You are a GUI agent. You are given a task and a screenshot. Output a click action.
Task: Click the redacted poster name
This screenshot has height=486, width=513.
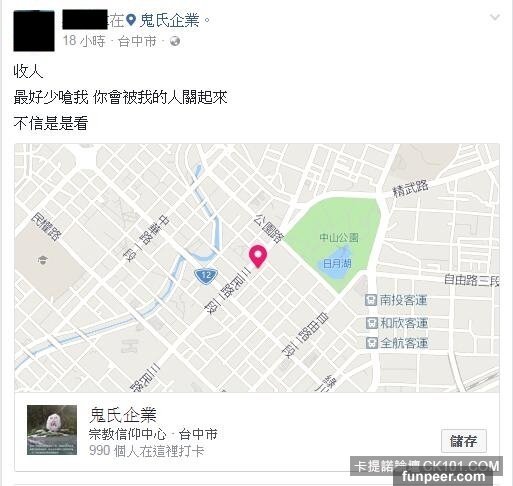(85, 20)
